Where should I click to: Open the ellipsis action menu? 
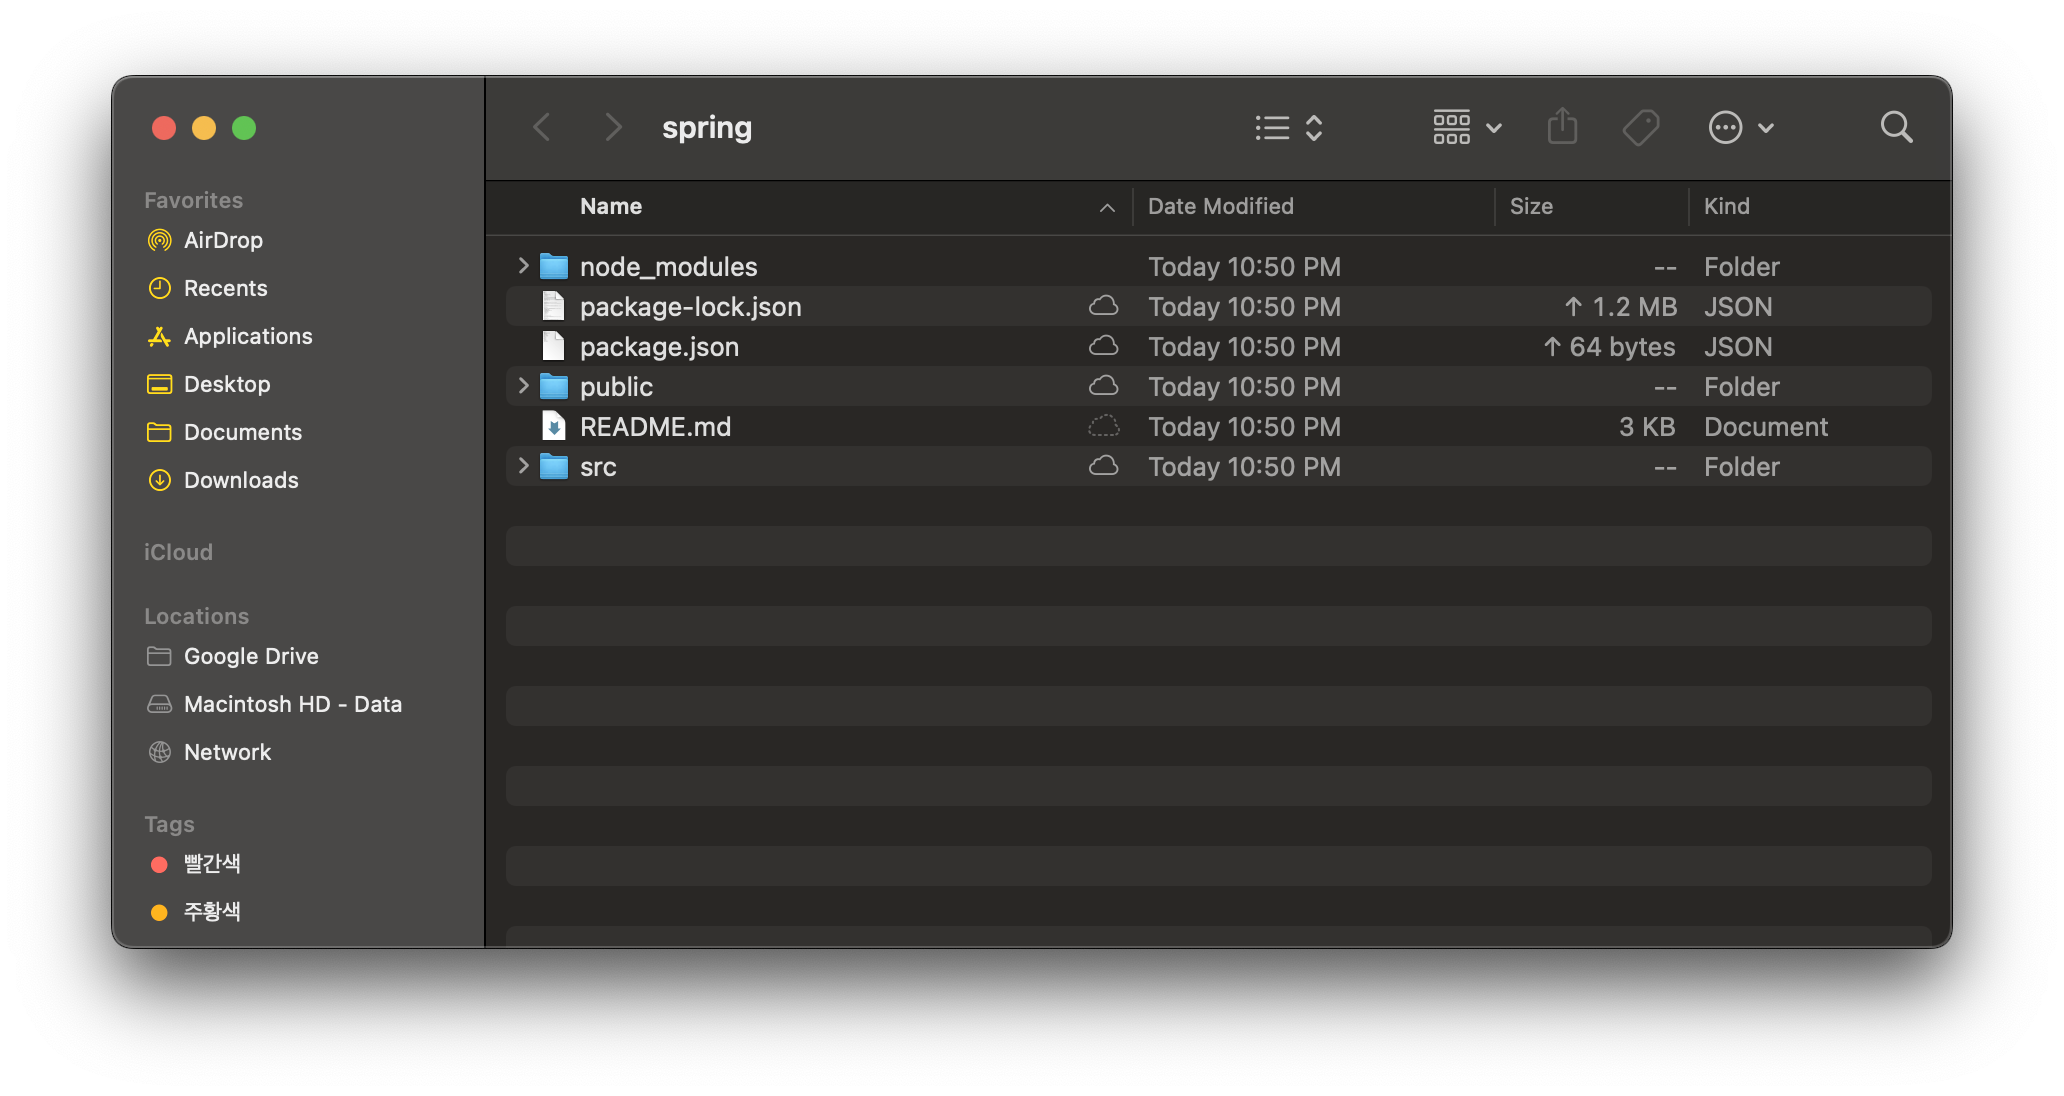(1740, 128)
